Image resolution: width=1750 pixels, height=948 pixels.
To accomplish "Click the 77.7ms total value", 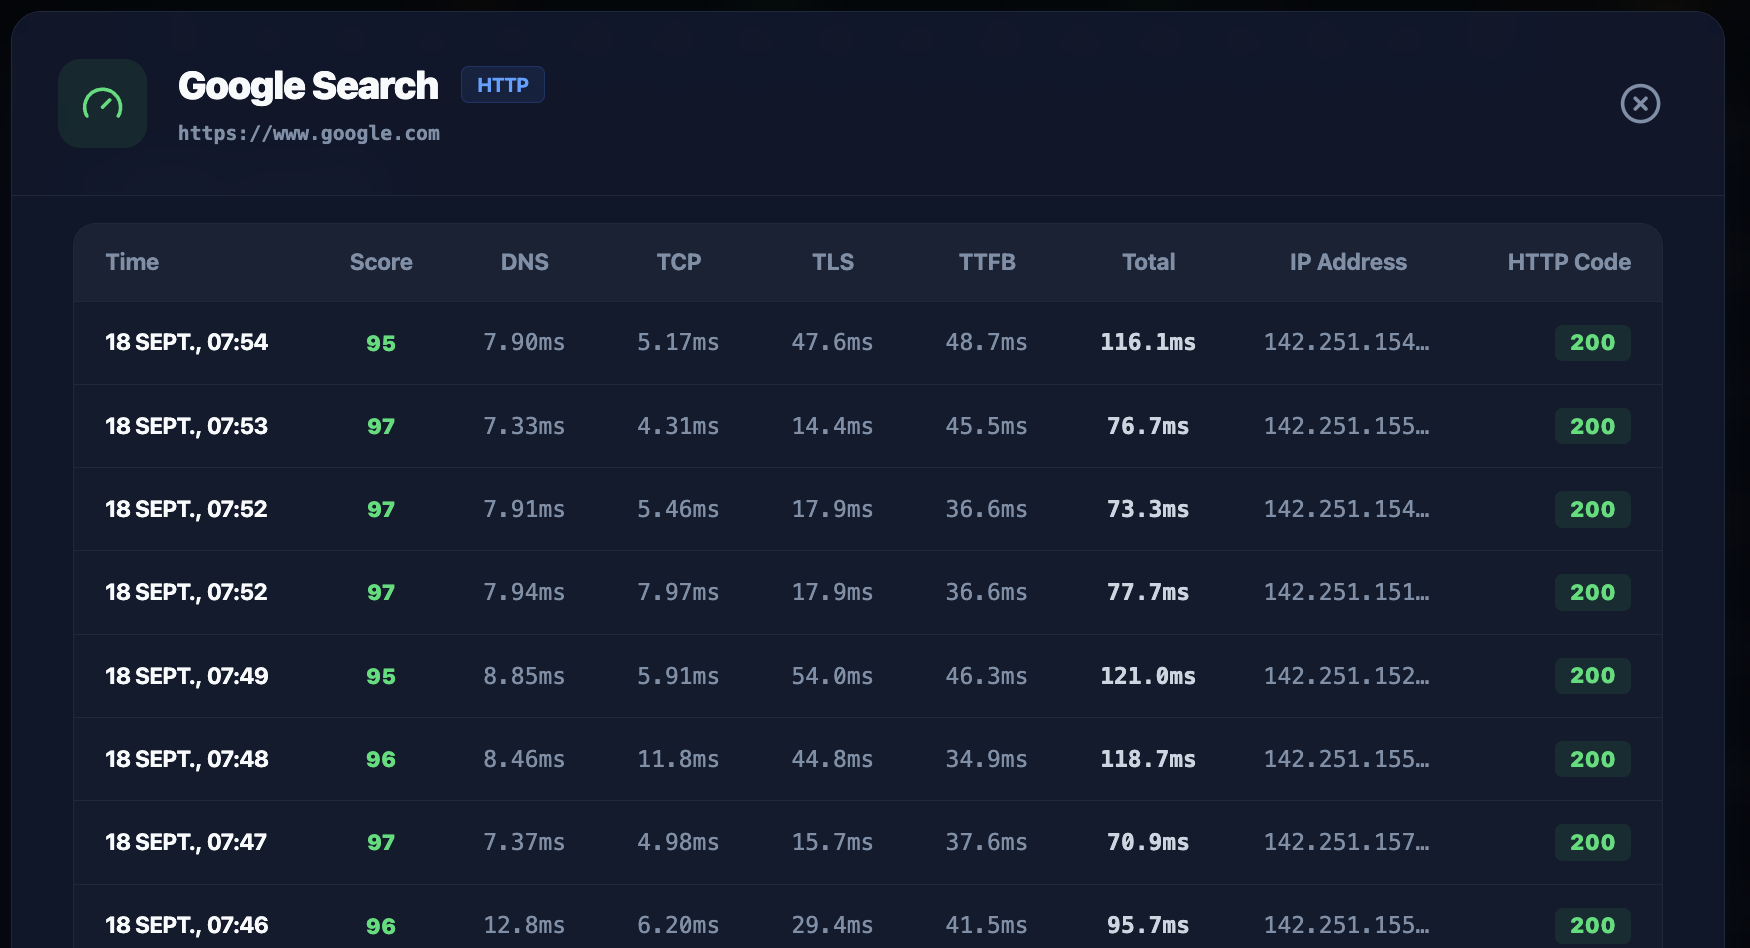I will click(x=1148, y=592).
